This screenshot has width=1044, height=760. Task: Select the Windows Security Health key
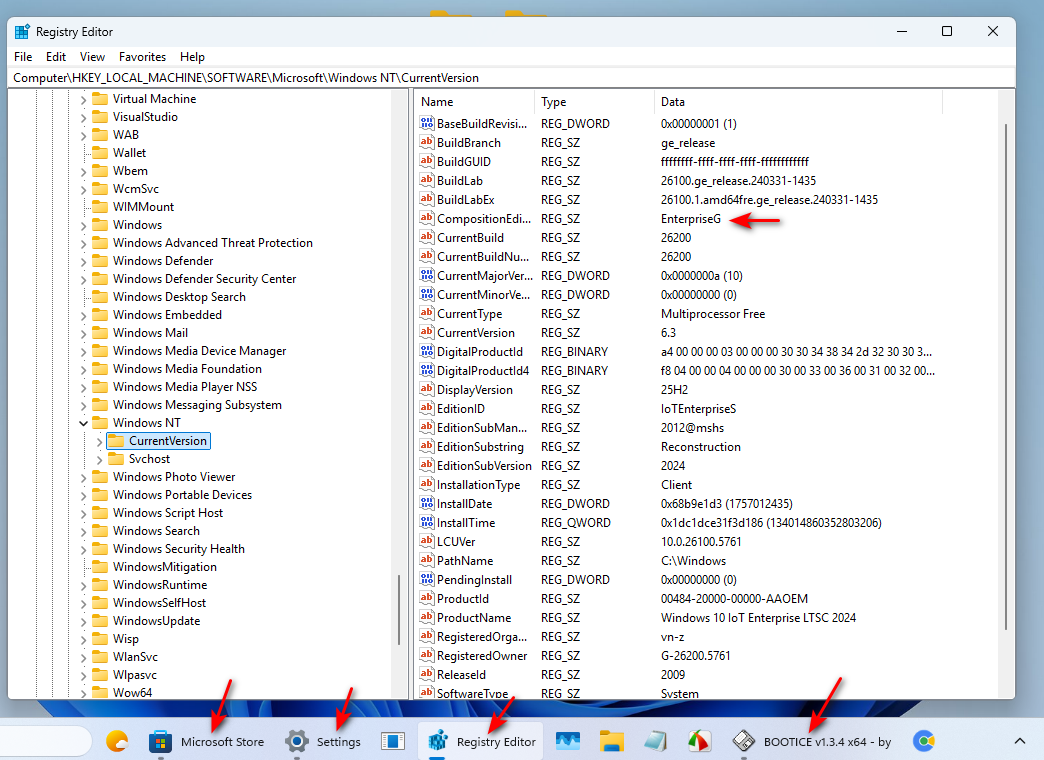[x=178, y=548]
